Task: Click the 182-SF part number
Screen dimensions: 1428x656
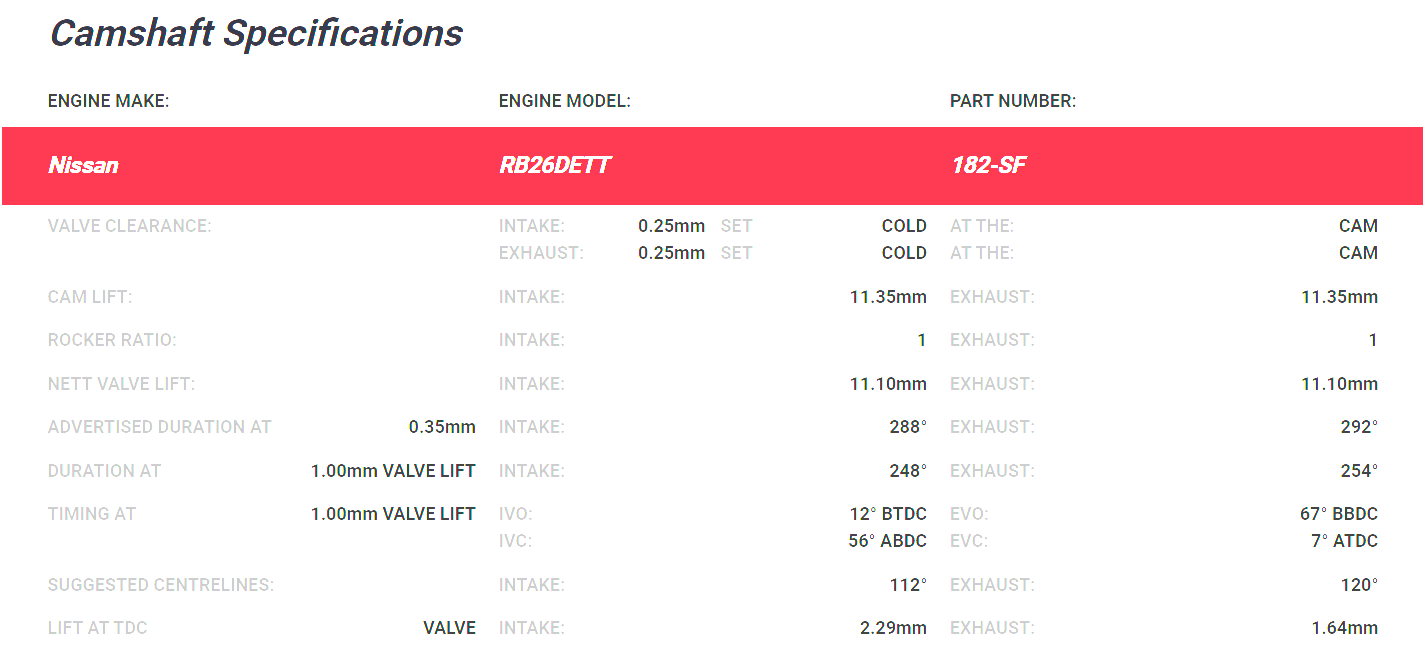Action: pos(988,166)
